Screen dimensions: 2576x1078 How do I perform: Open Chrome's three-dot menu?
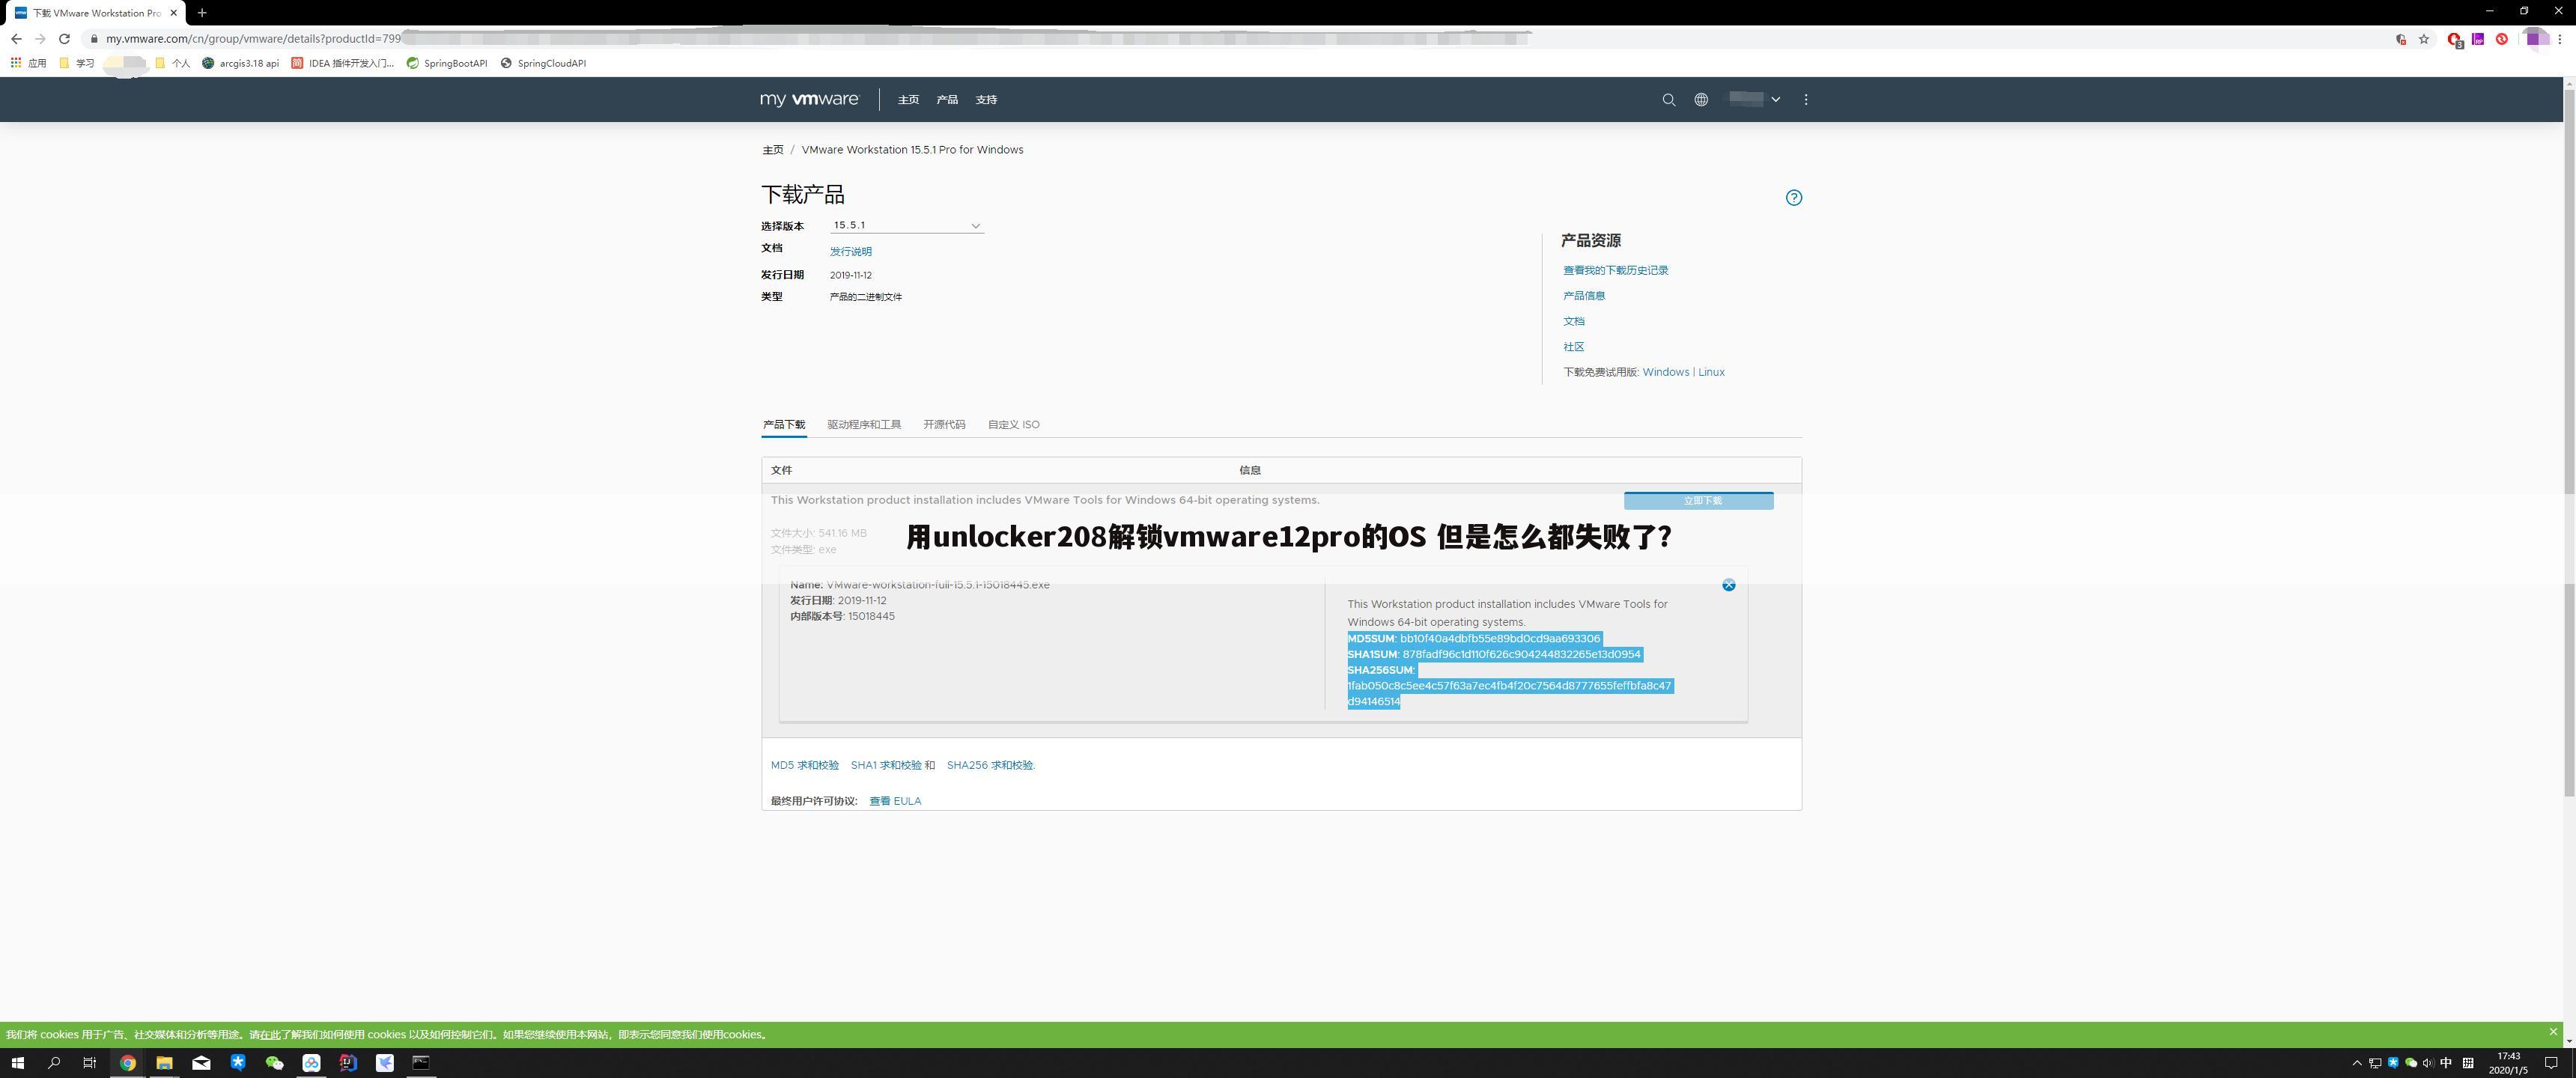coord(2560,39)
